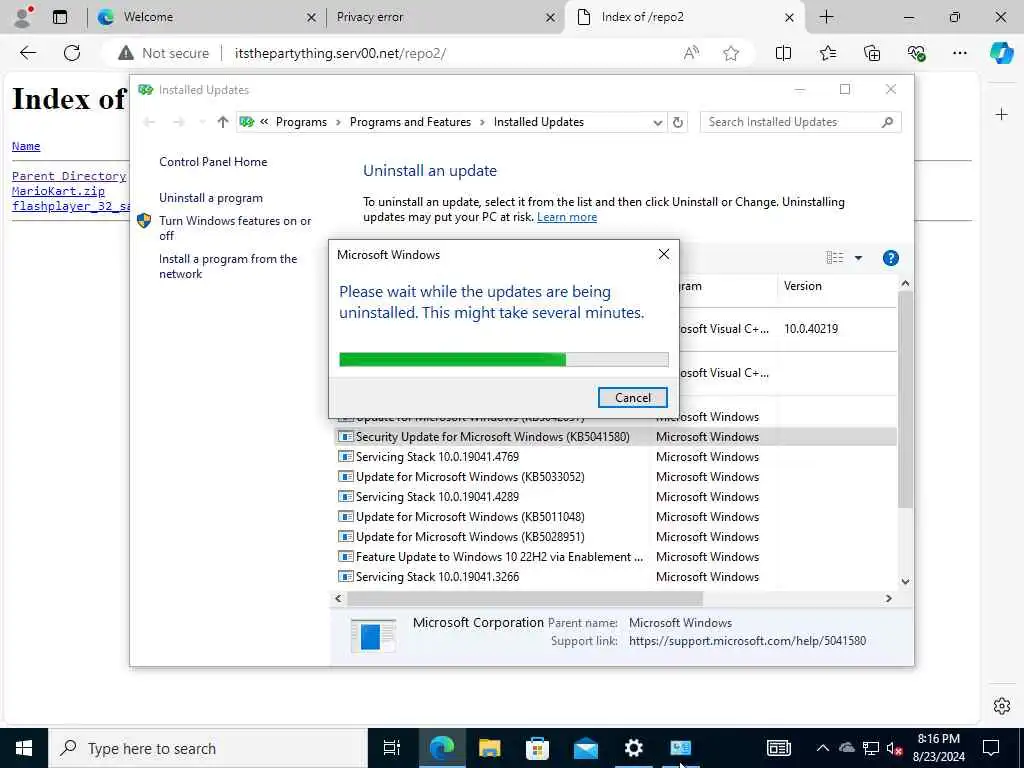Click Edge sidebar plus icon
Image resolution: width=1024 pixels, height=768 pixels.
pyautogui.click(x=1001, y=115)
